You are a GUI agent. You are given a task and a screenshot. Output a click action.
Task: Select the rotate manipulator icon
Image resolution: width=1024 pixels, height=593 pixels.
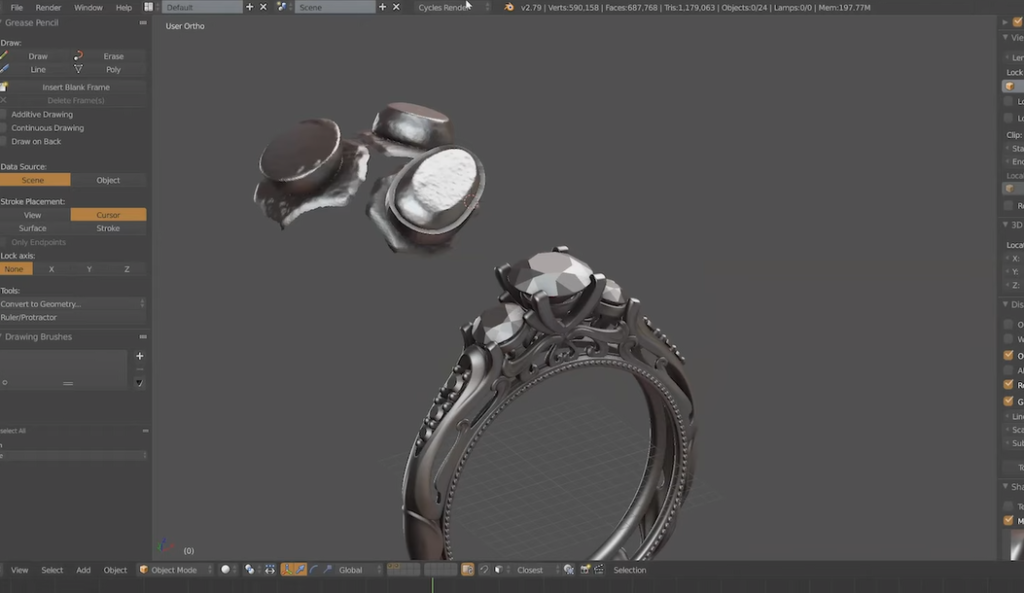click(x=313, y=569)
